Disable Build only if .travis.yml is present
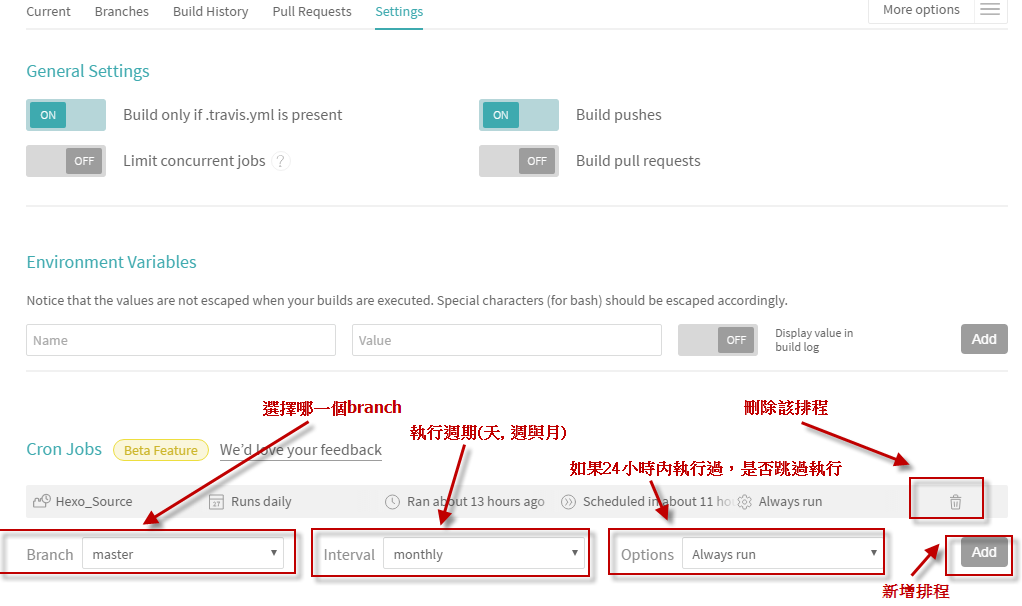The height and width of the screenshot is (606, 1022). point(65,115)
